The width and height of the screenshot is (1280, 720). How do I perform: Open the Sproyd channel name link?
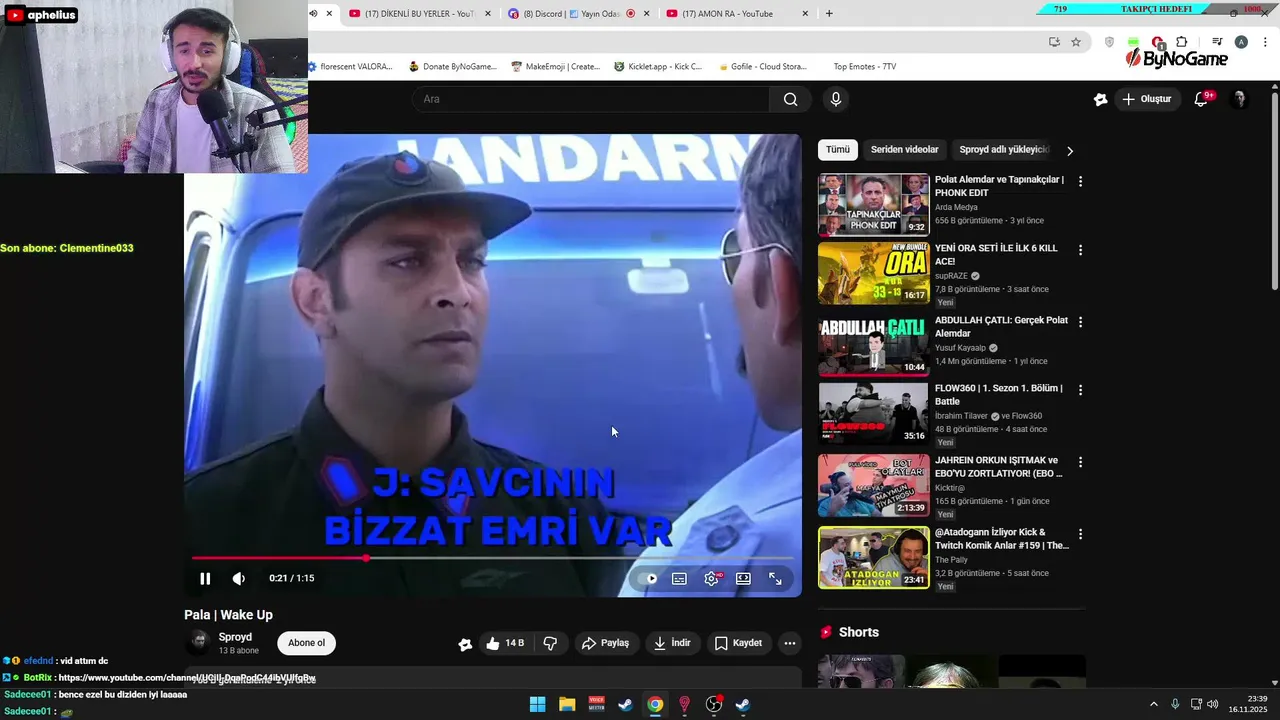click(x=235, y=637)
